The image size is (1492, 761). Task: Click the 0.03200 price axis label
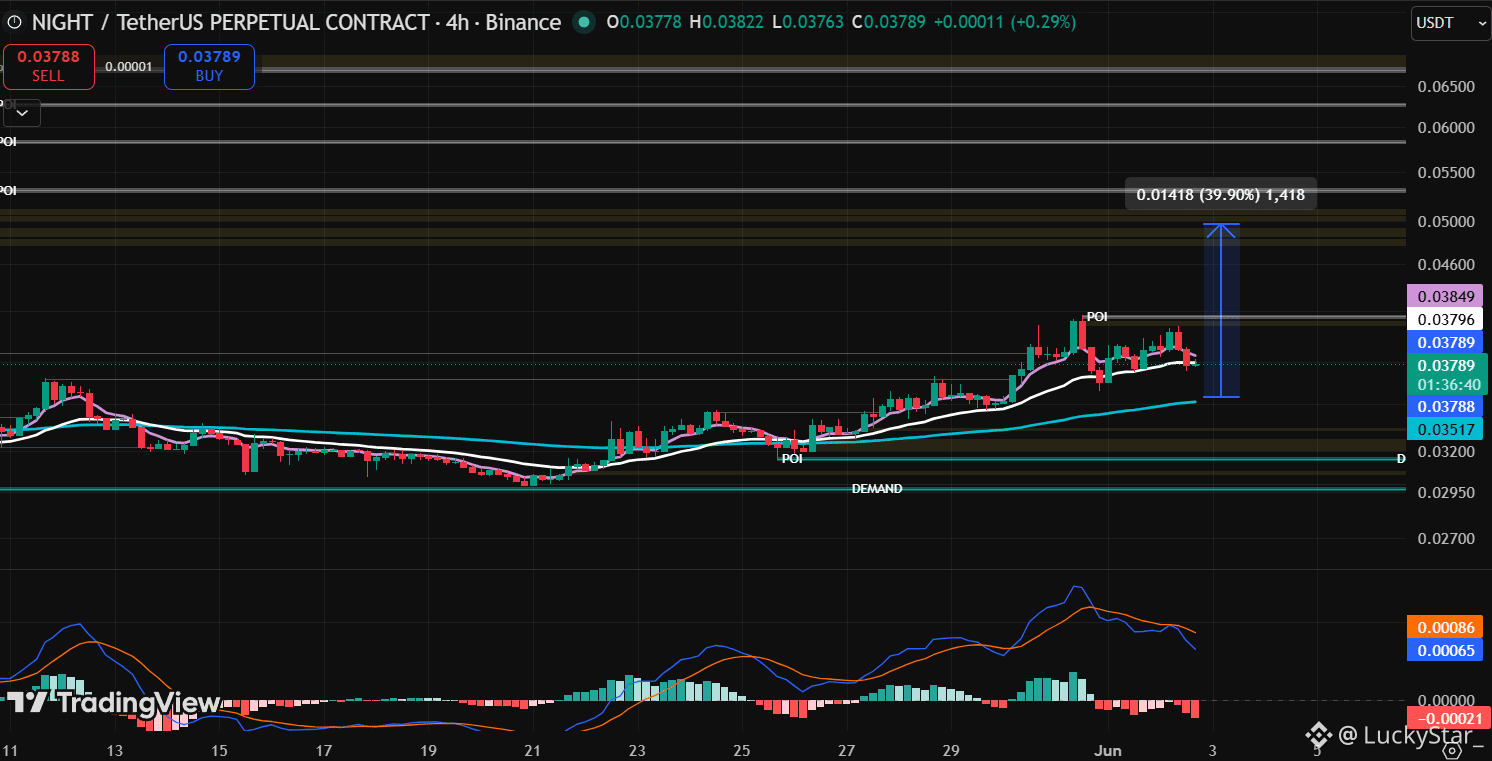1447,452
